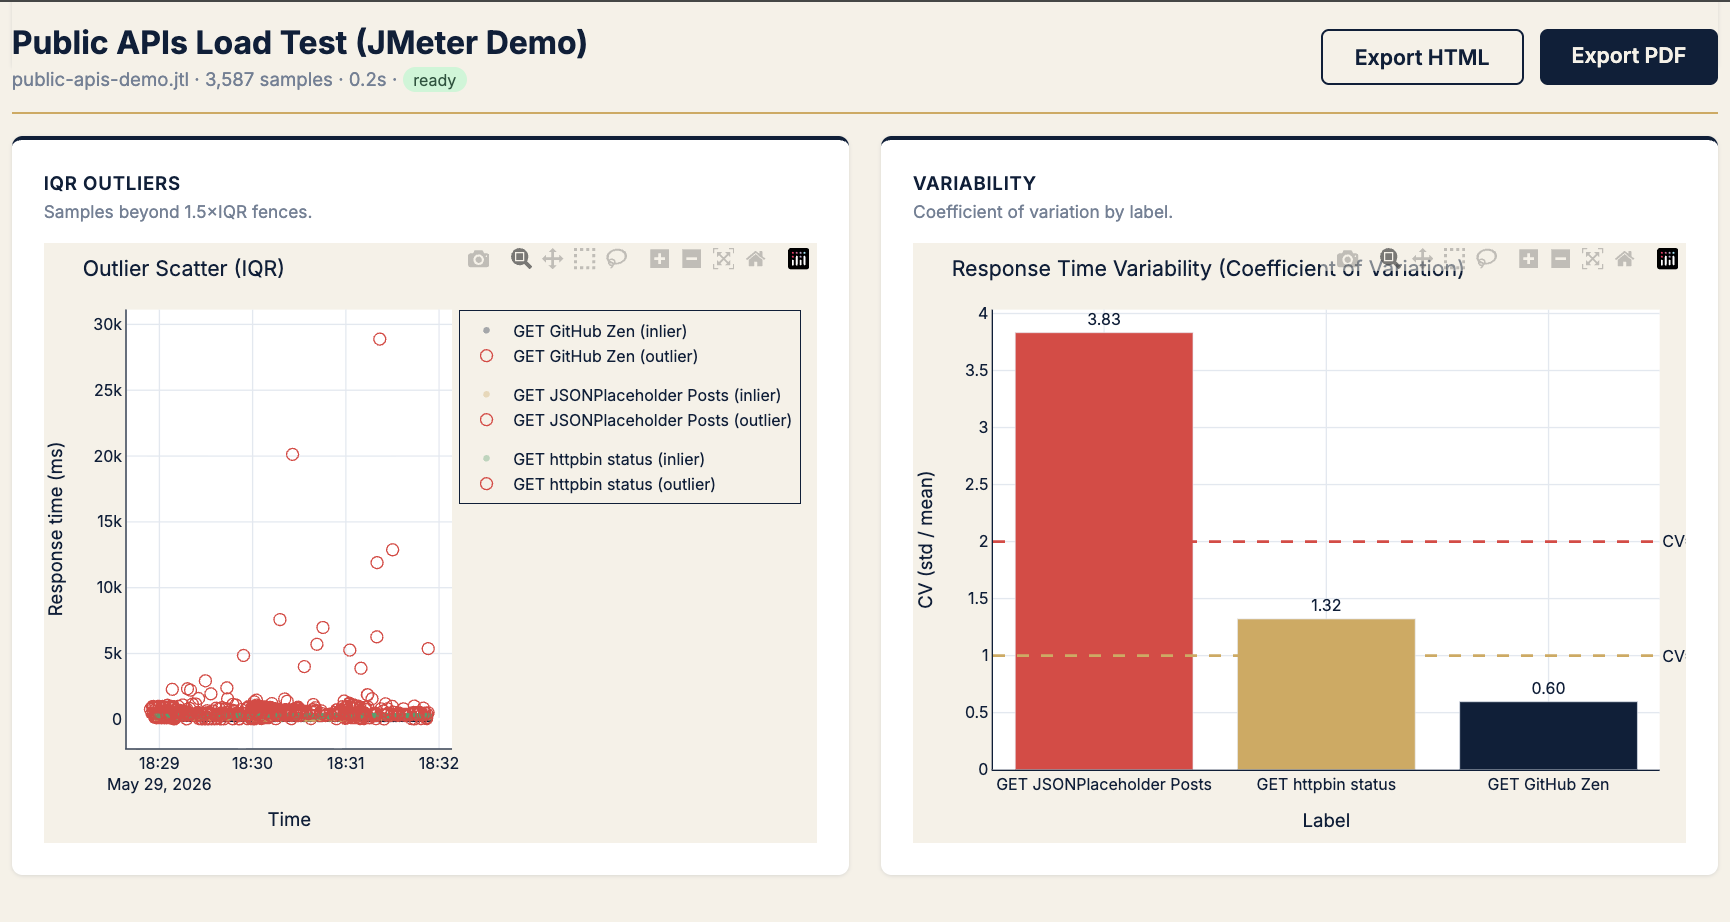Image resolution: width=1730 pixels, height=922 pixels.
Task: Click the '18:30' time axis tick
Action: (252, 763)
